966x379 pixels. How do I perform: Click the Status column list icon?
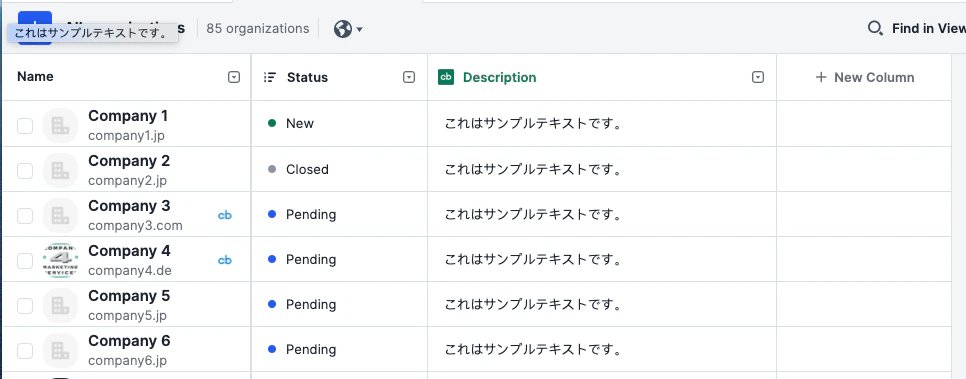click(x=269, y=77)
